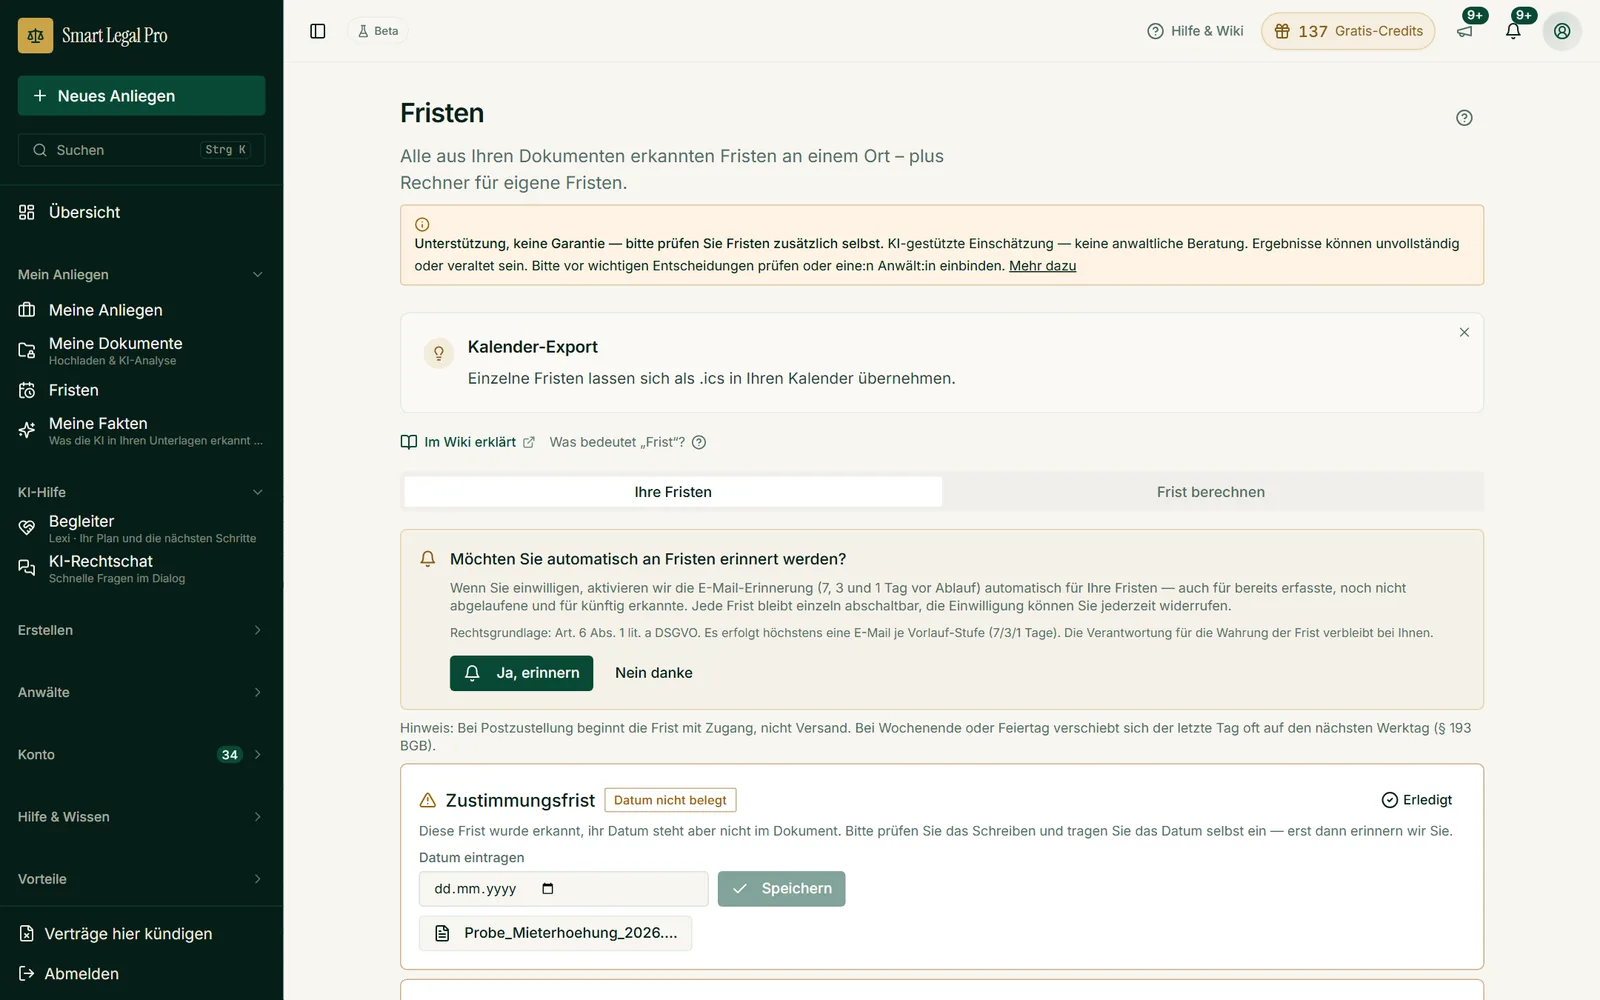The width and height of the screenshot is (1600, 1000).
Task: Open Meine Anliegen in sidebar
Action: click(141, 310)
